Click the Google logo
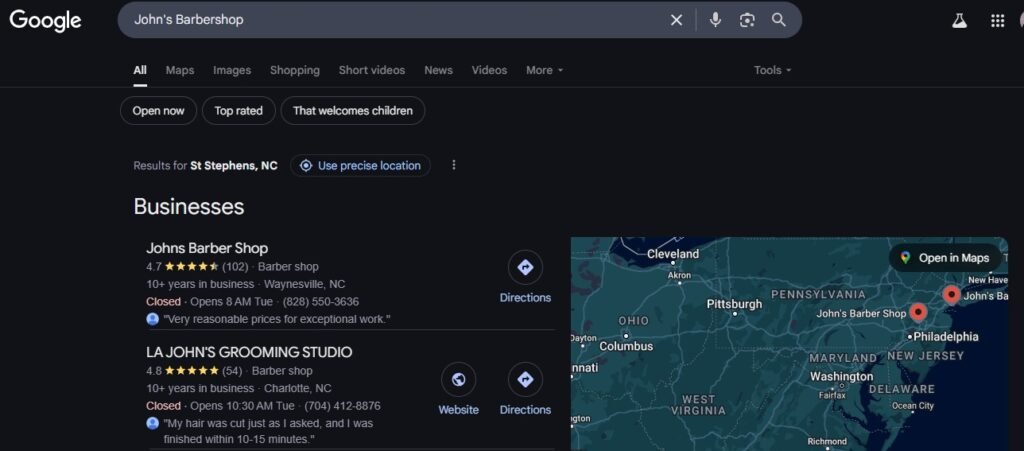This screenshot has width=1024, height=451. pyautogui.click(x=45, y=20)
